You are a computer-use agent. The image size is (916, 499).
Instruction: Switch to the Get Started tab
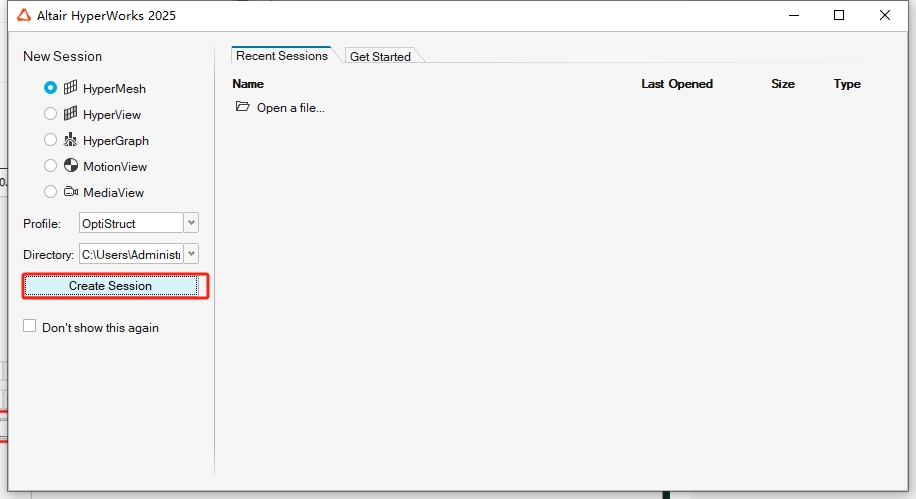[380, 56]
